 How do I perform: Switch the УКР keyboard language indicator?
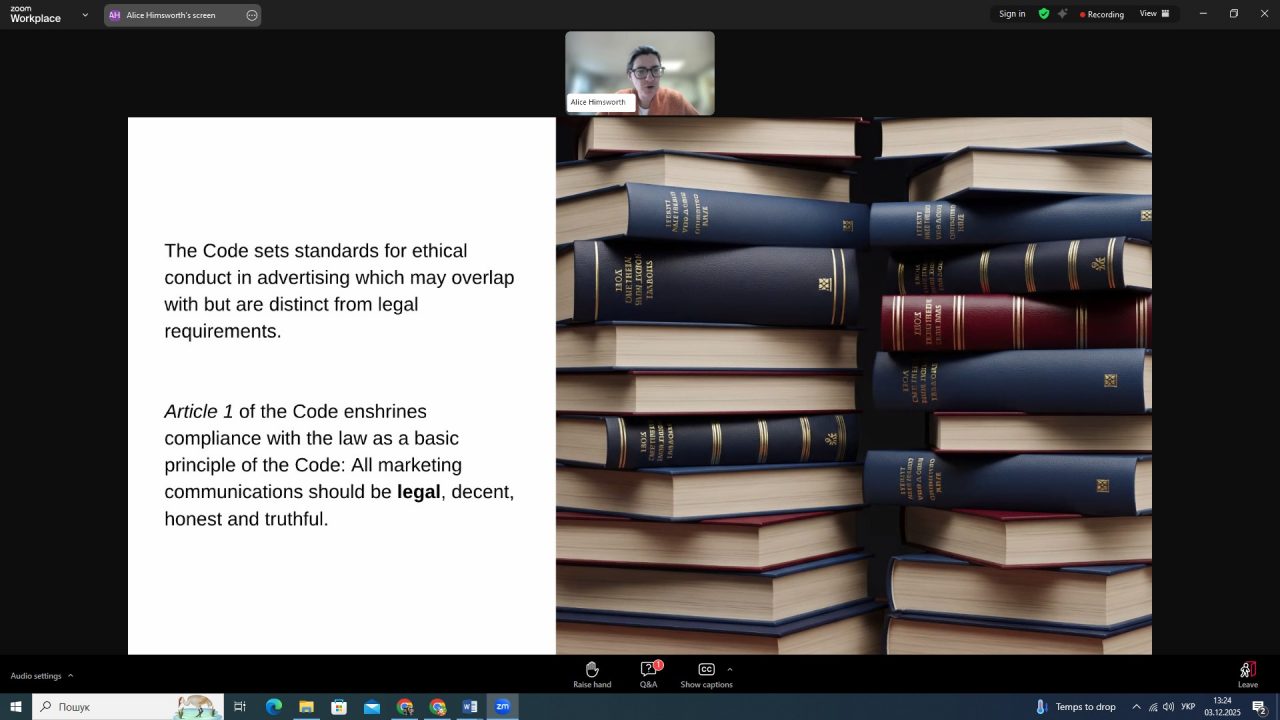(x=1188, y=707)
